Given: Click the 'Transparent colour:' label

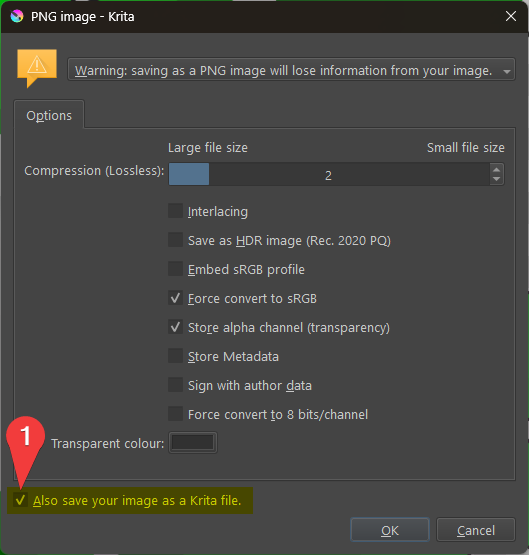Looking at the screenshot, I should [x=108, y=444].
